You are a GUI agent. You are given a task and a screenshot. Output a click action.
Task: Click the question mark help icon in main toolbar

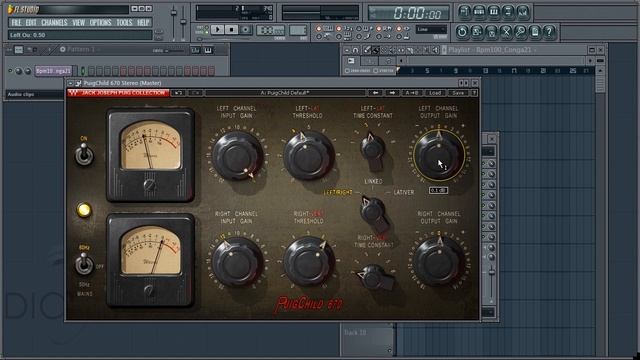point(549,31)
